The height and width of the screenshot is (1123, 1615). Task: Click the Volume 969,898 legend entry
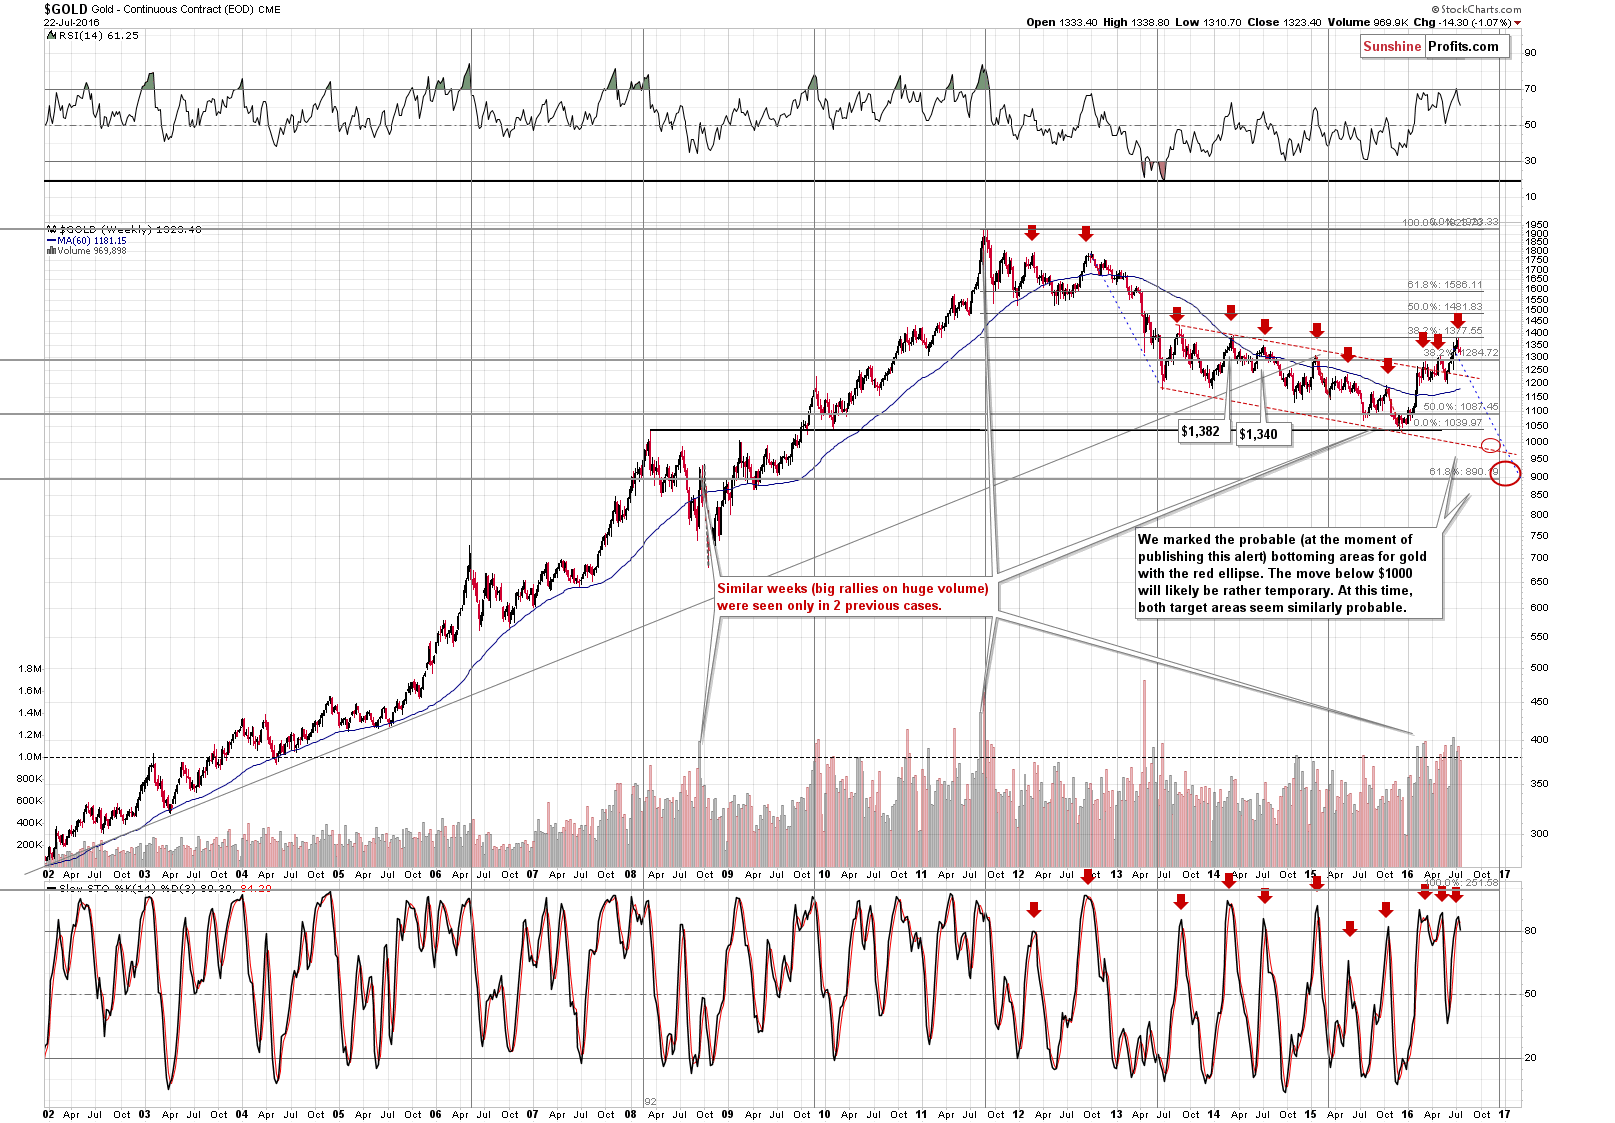pyautogui.click(x=86, y=250)
